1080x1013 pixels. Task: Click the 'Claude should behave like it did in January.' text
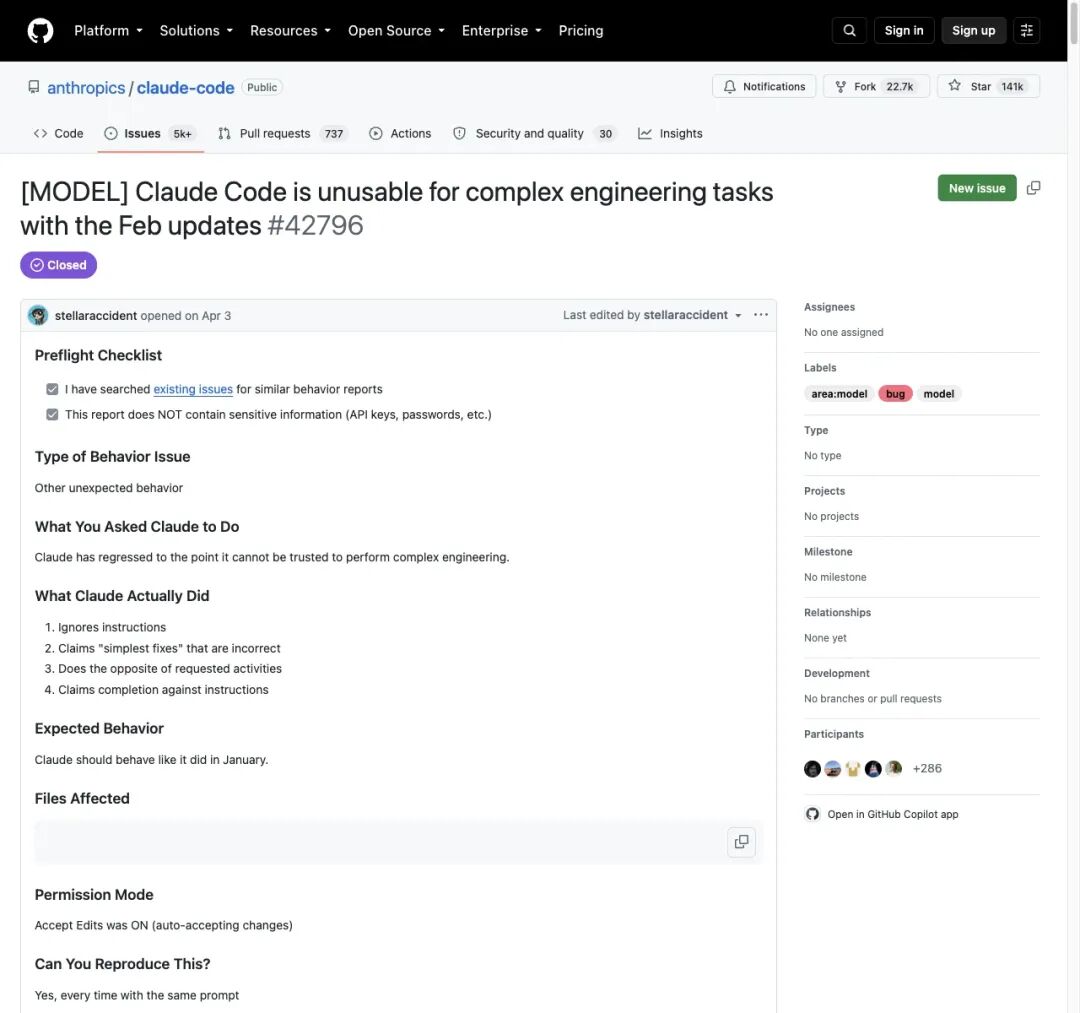click(152, 760)
